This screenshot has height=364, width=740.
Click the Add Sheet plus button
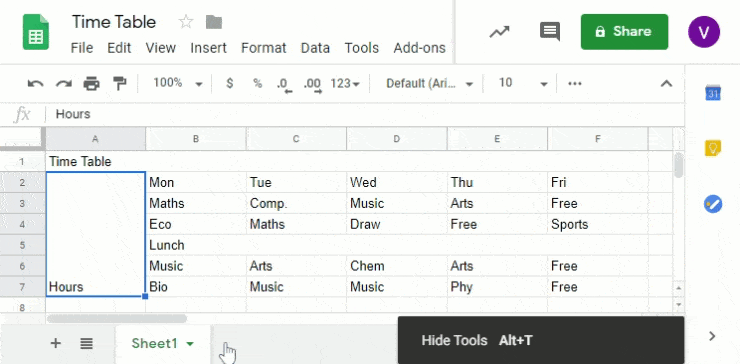(x=56, y=343)
